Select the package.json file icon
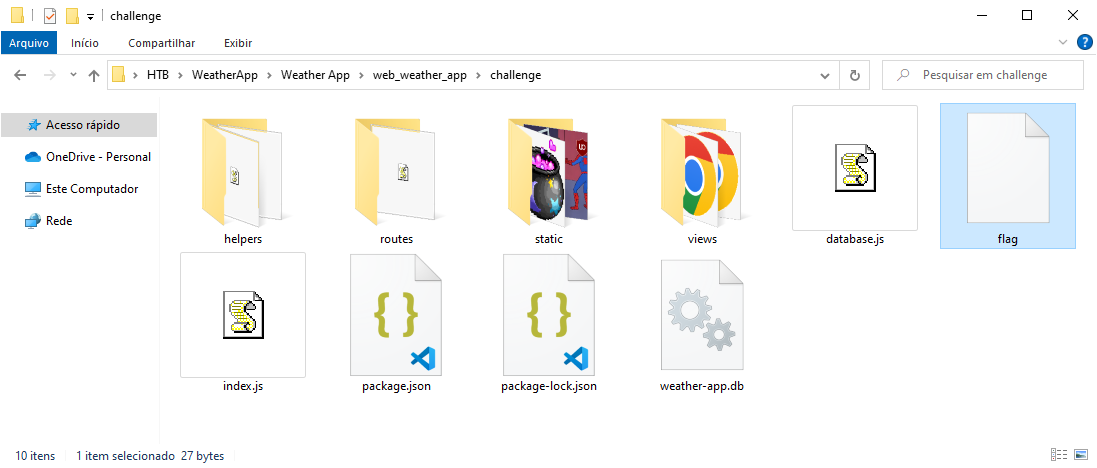 pyautogui.click(x=396, y=315)
